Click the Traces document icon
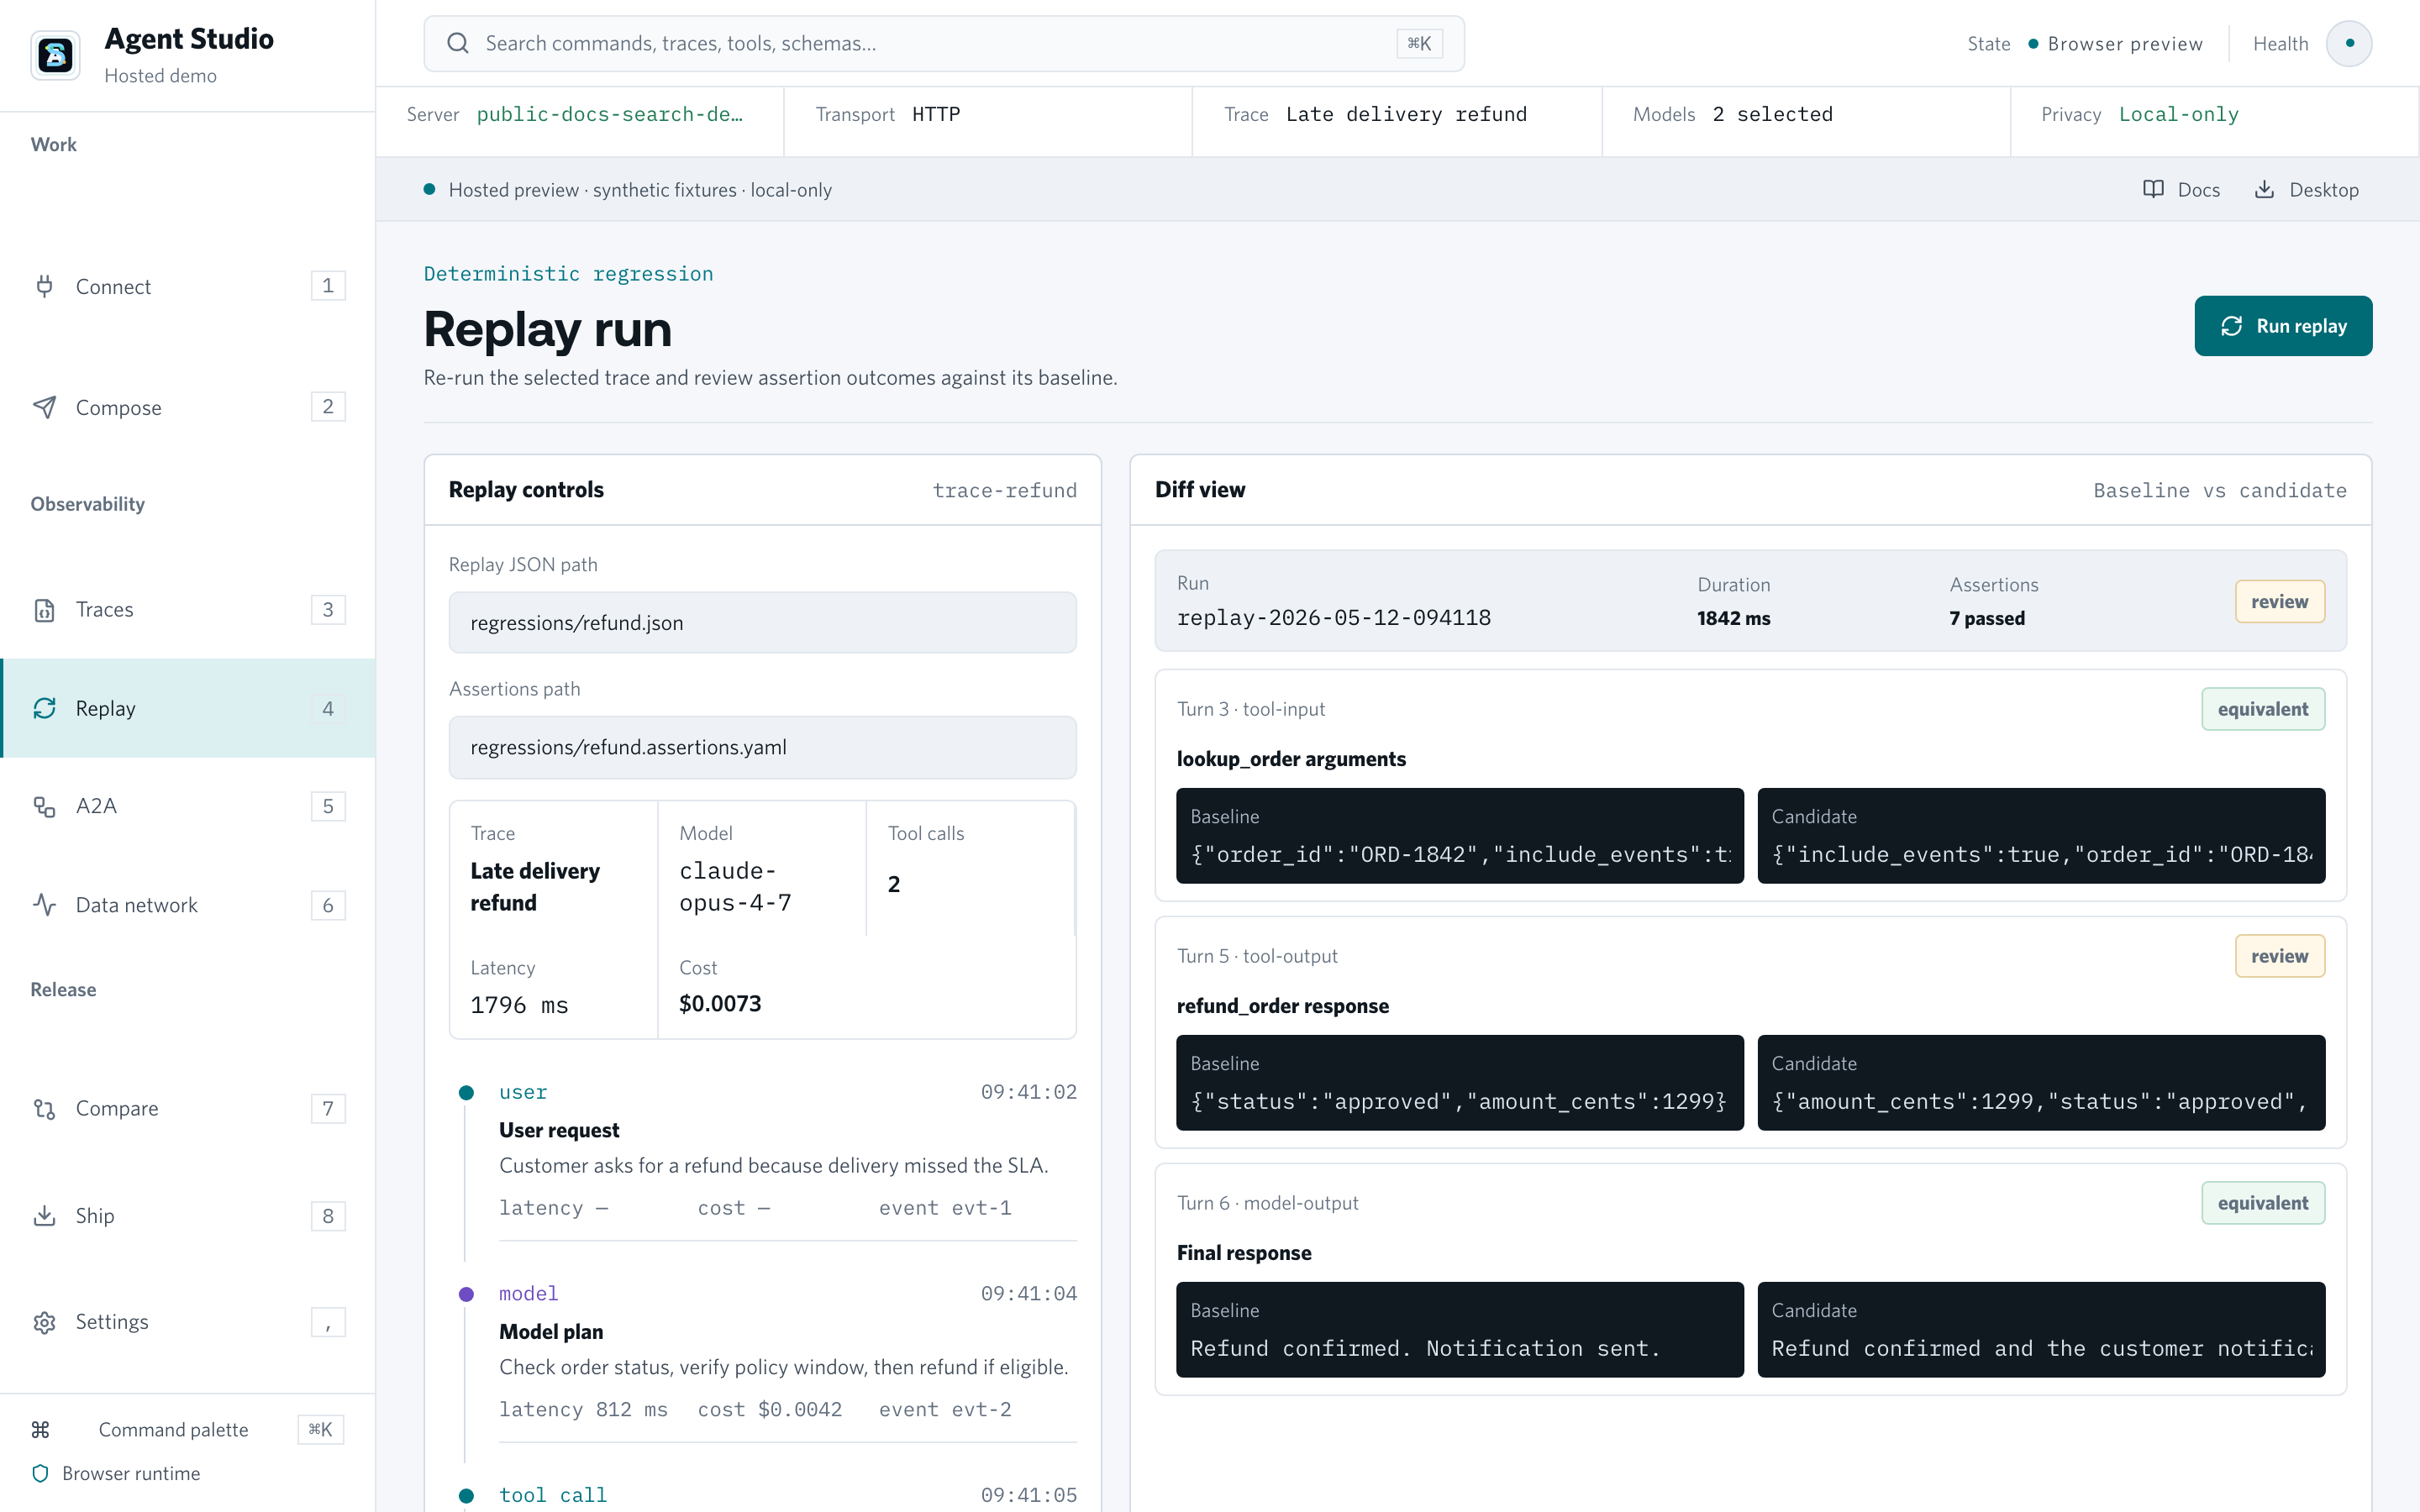This screenshot has width=2420, height=1512. [x=44, y=609]
